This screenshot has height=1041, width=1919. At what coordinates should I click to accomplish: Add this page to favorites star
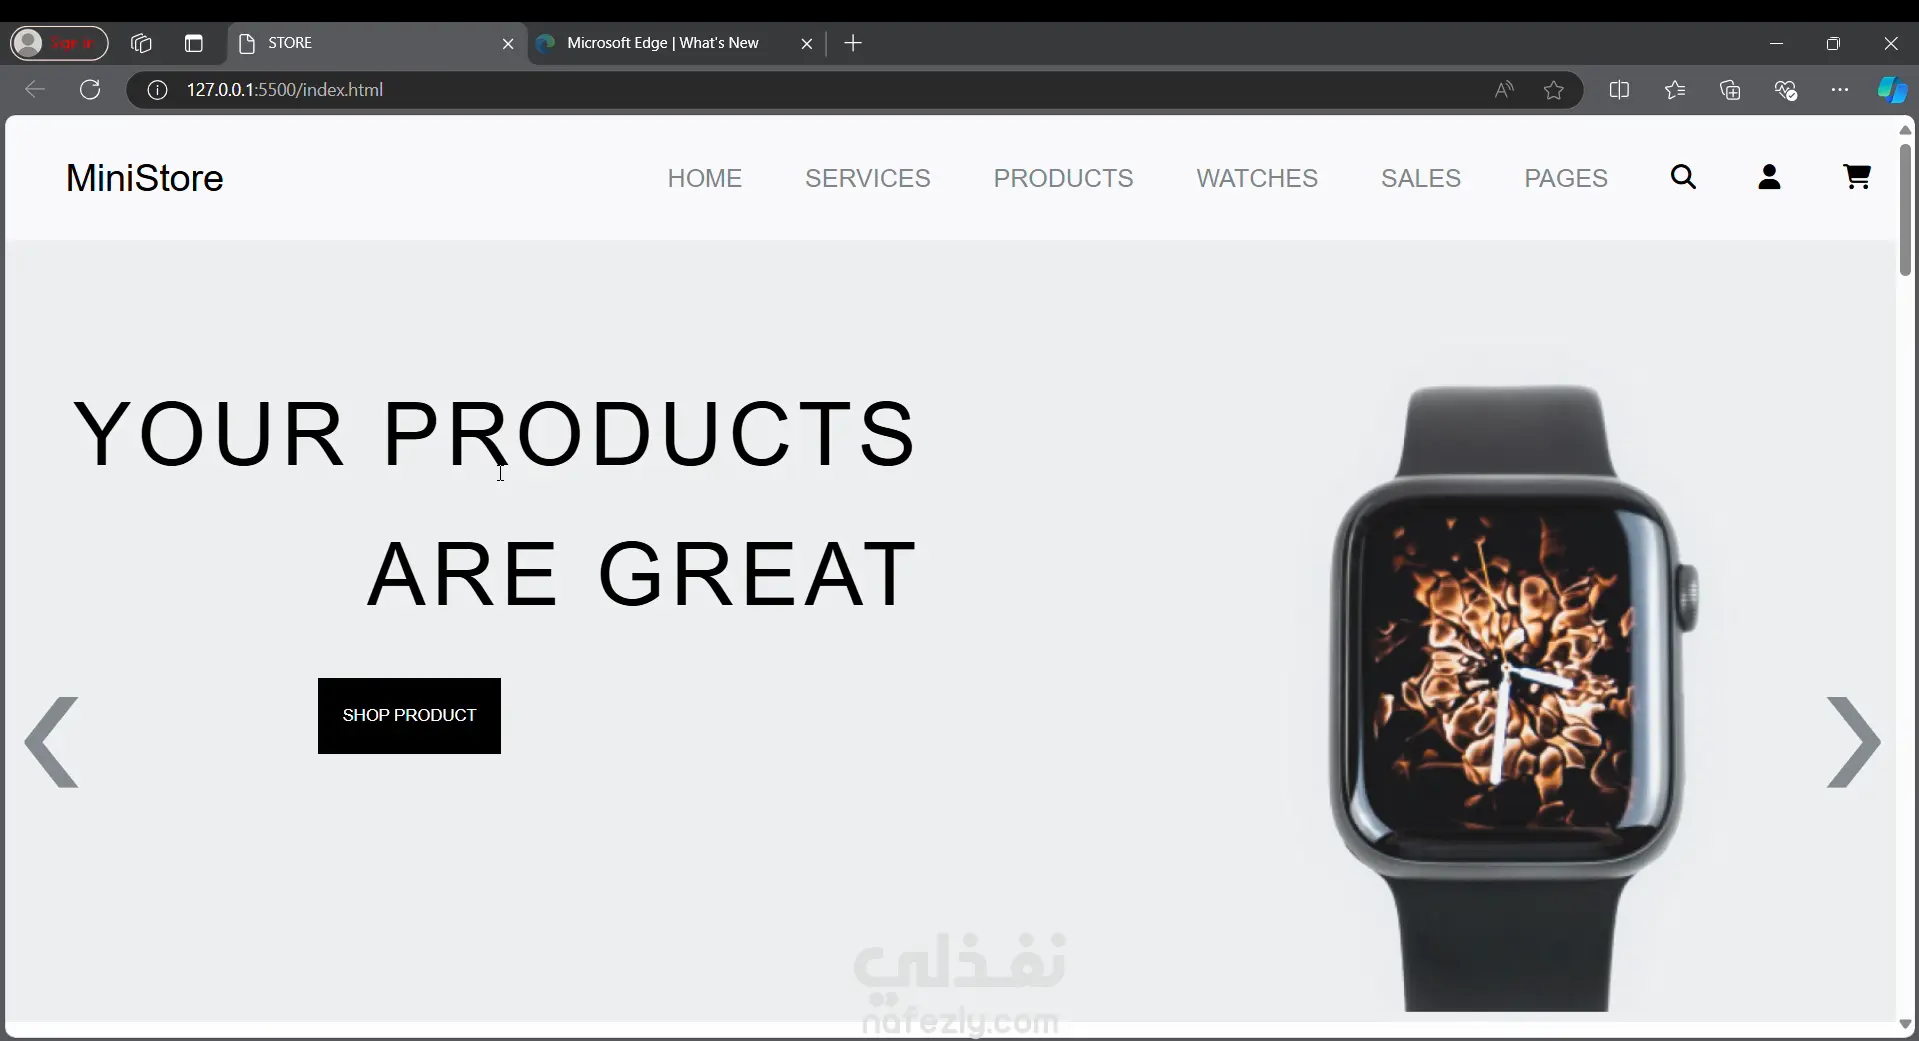[x=1553, y=90]
